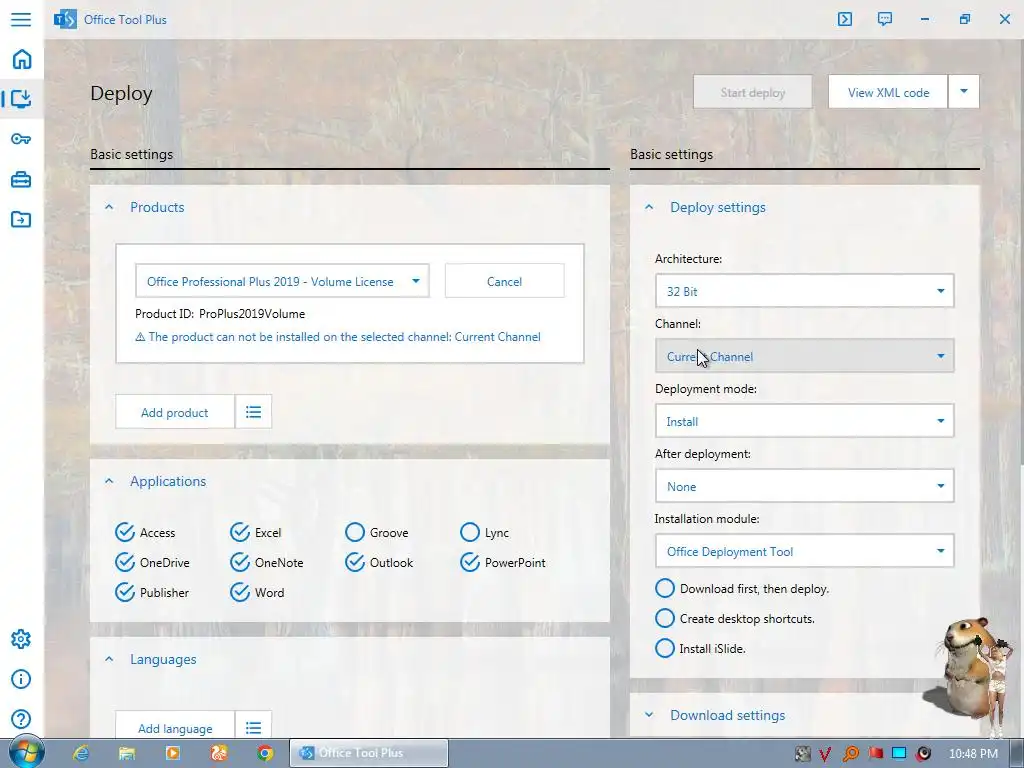This screenshot has width=1024, height=768.
Task: Open the Convert documents folder icon
Action: coord(21,219)
